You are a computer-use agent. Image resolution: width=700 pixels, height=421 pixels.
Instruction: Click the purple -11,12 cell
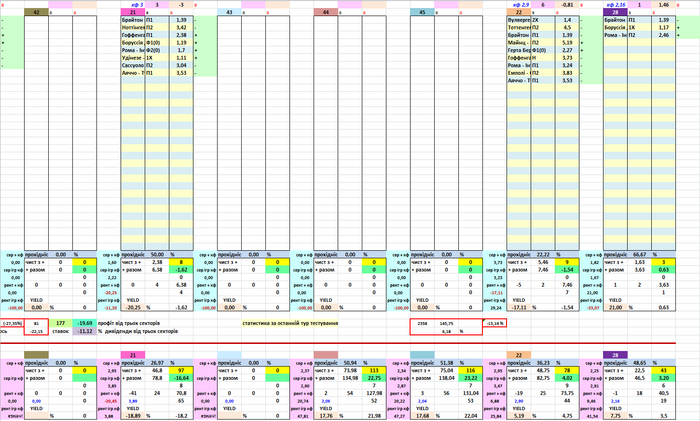pos(84,331)
